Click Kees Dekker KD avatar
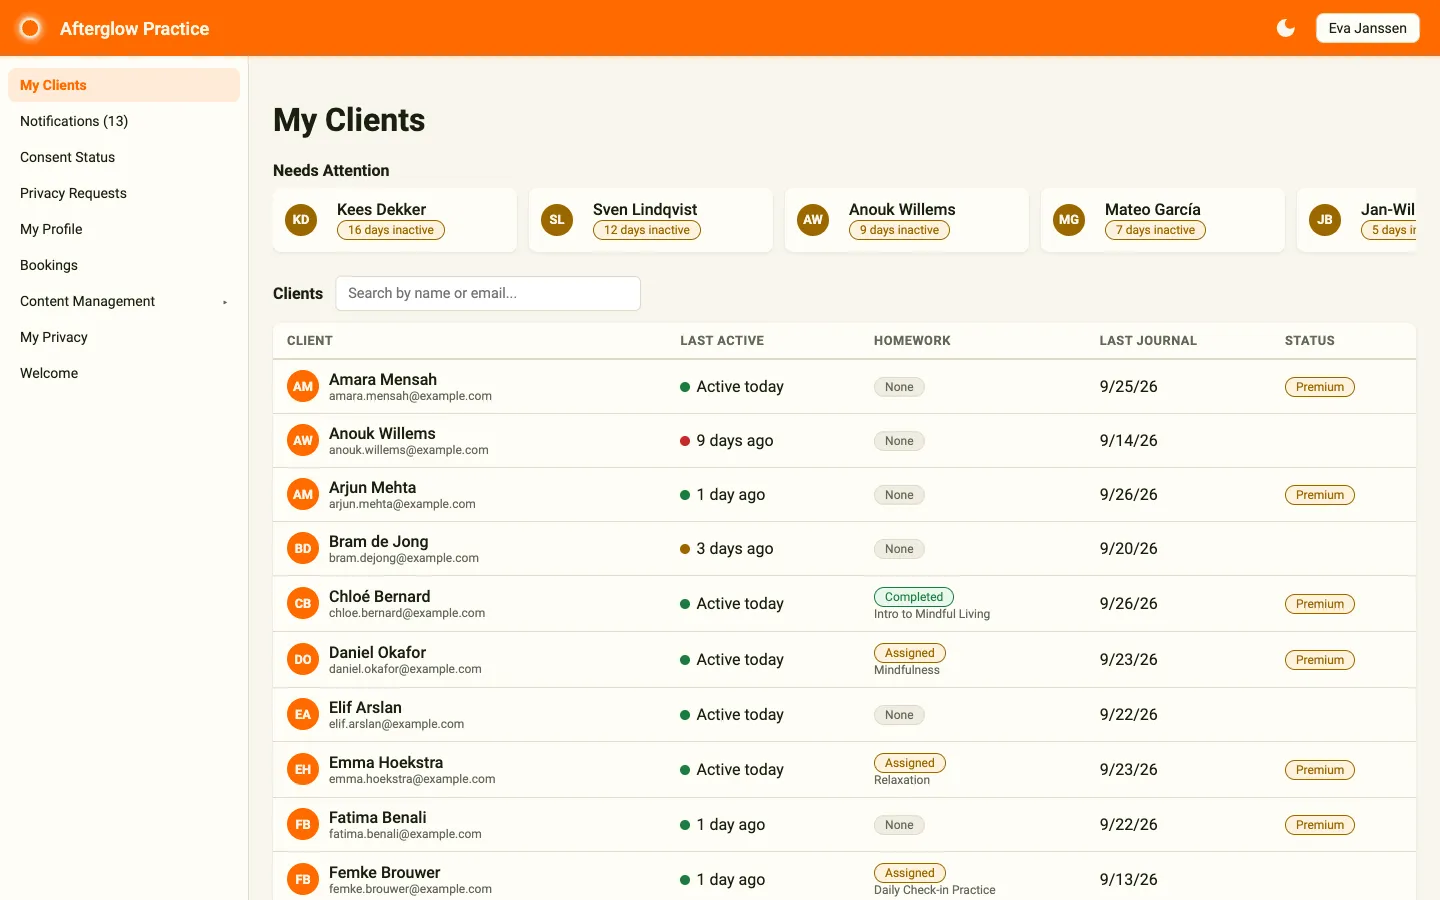The width and height of the screenshot is (1440, 900). click(301, 220)
